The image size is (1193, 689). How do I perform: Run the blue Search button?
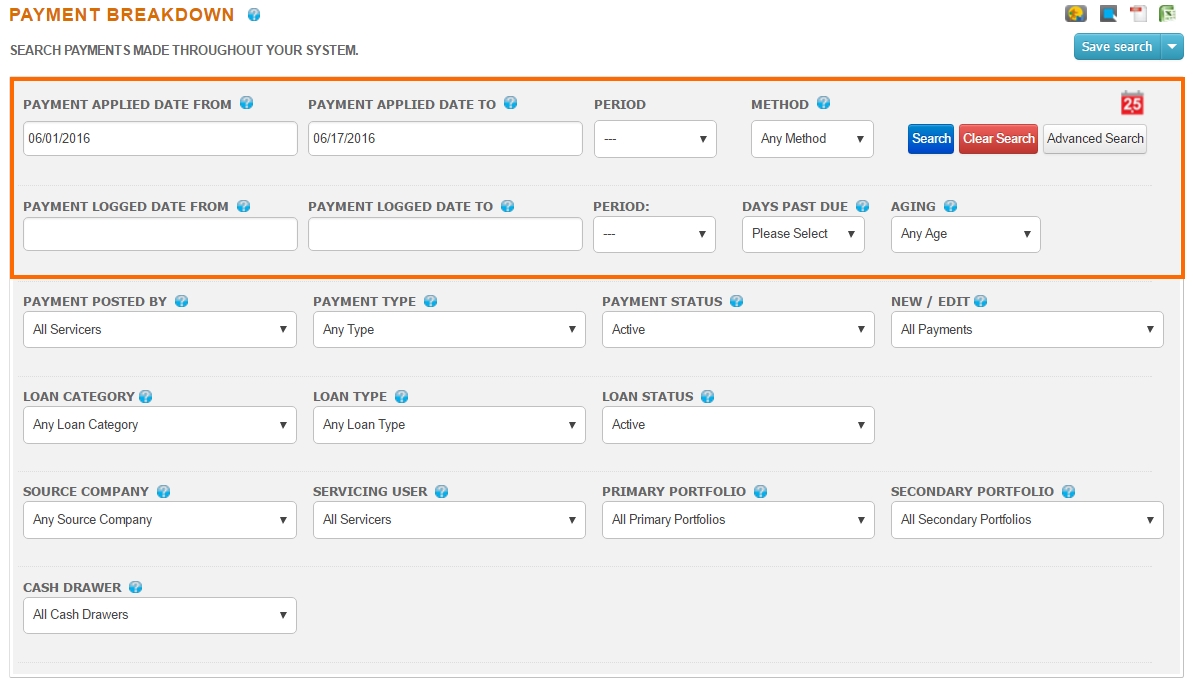931,138
